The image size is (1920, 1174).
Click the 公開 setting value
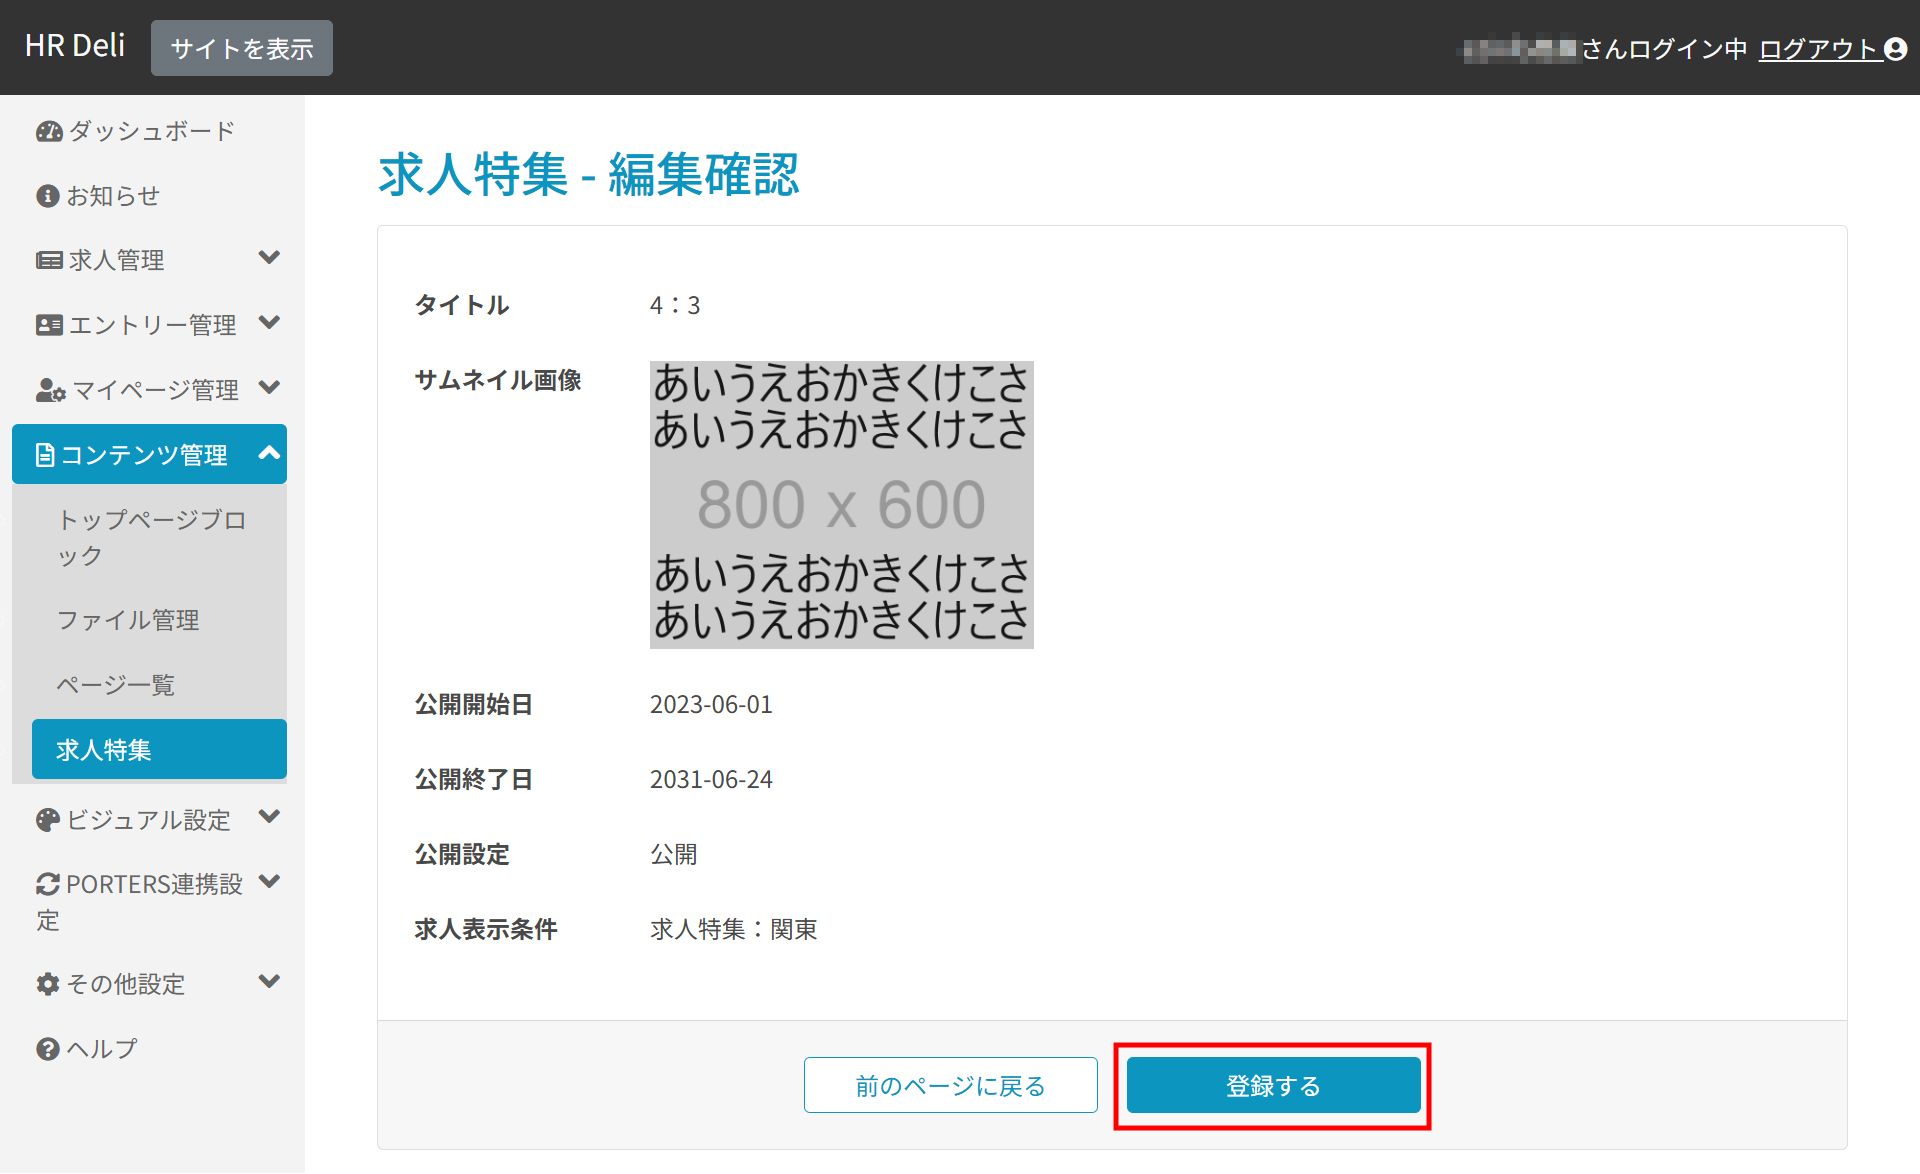tap(674, 855)
